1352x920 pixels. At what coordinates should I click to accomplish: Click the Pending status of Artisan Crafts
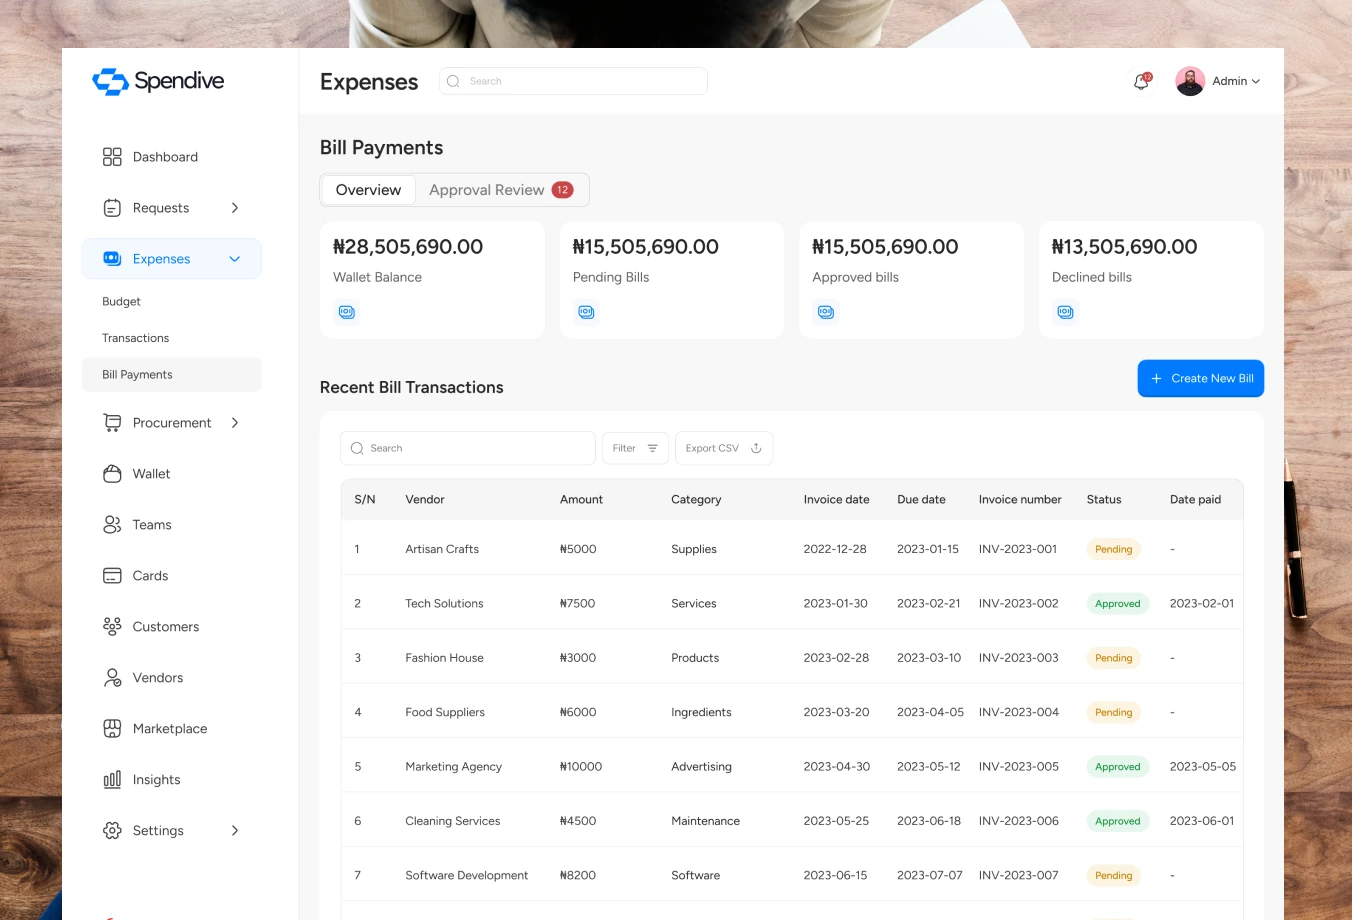pos(1113,549)
